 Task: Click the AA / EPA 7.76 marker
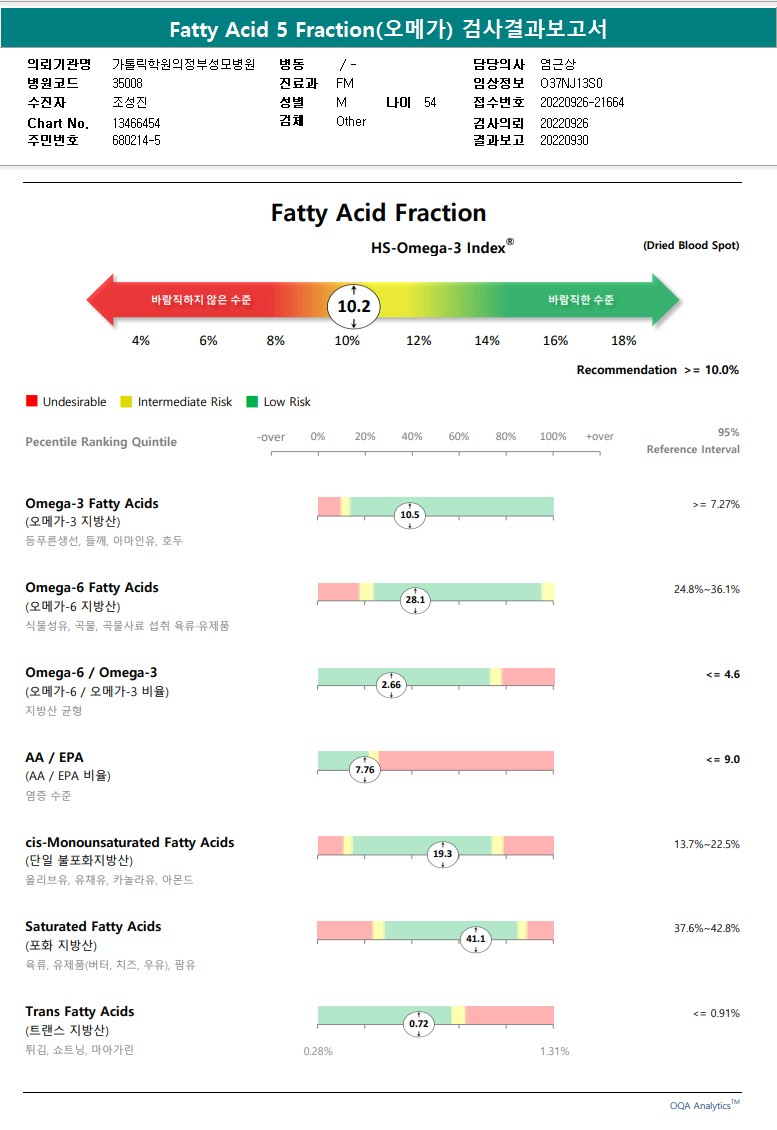click(x=365, y=770)
